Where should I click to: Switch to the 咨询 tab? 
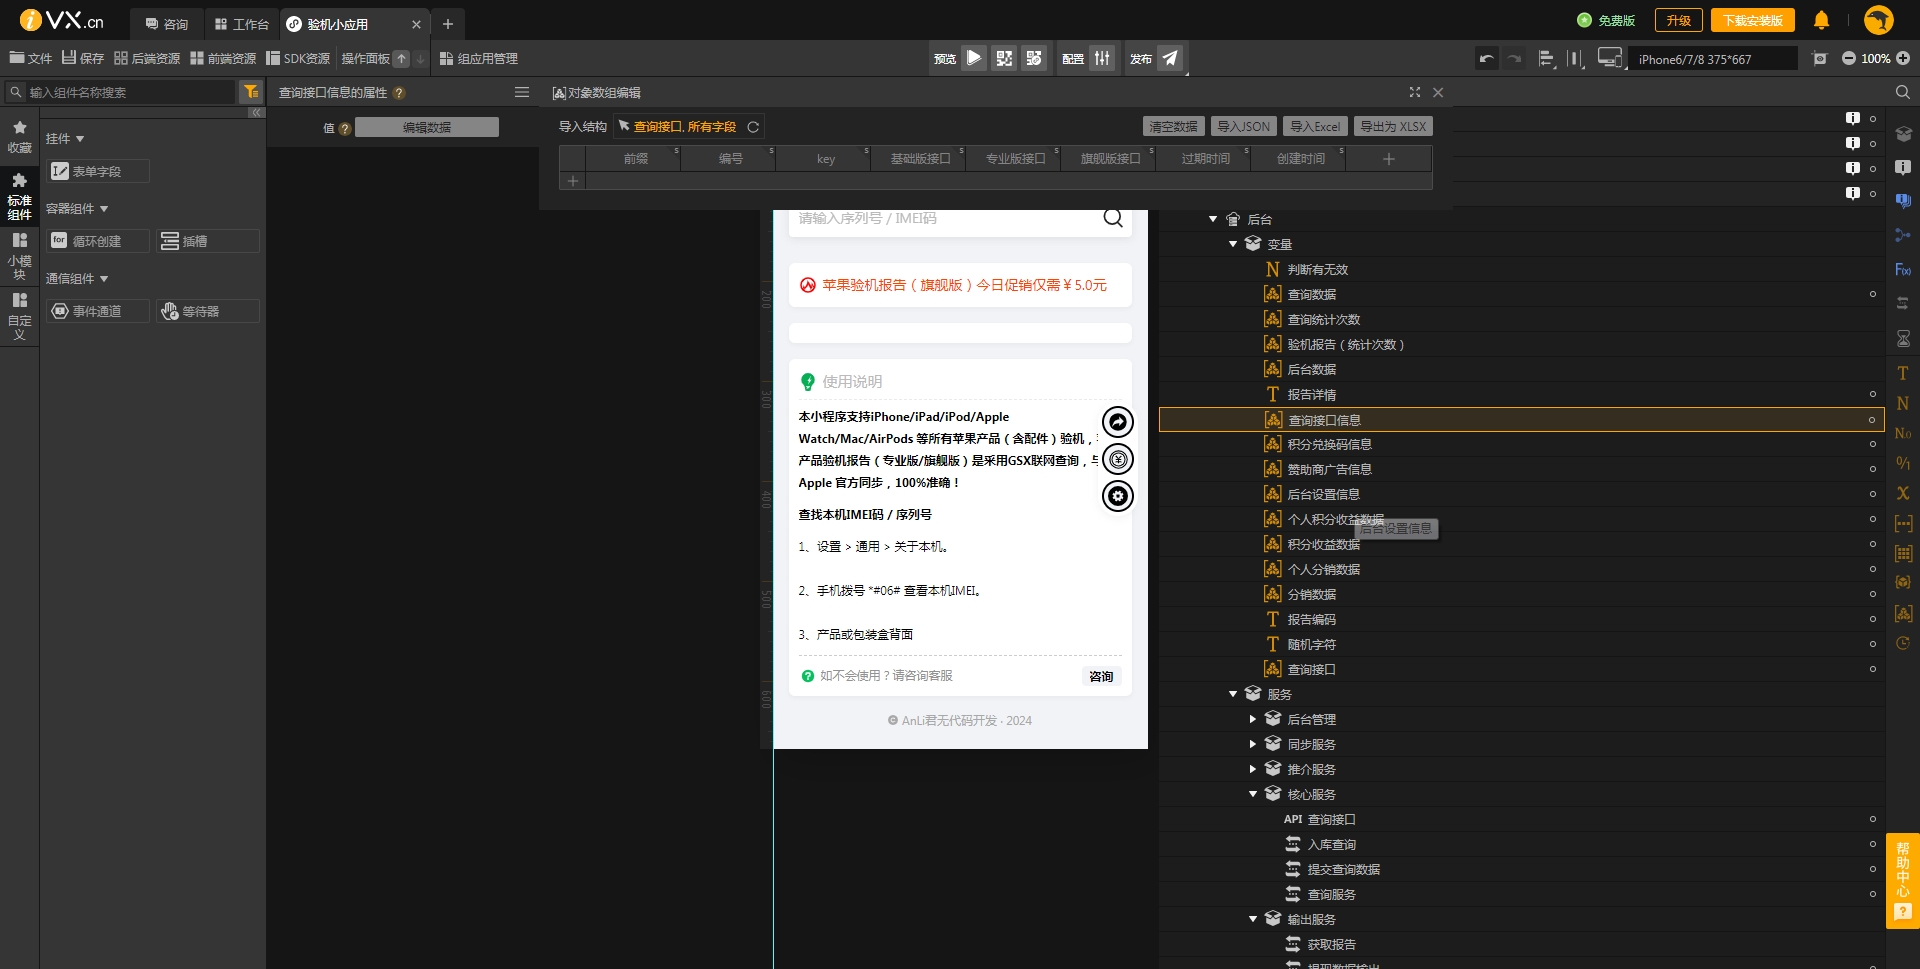(x=166, y=24)
